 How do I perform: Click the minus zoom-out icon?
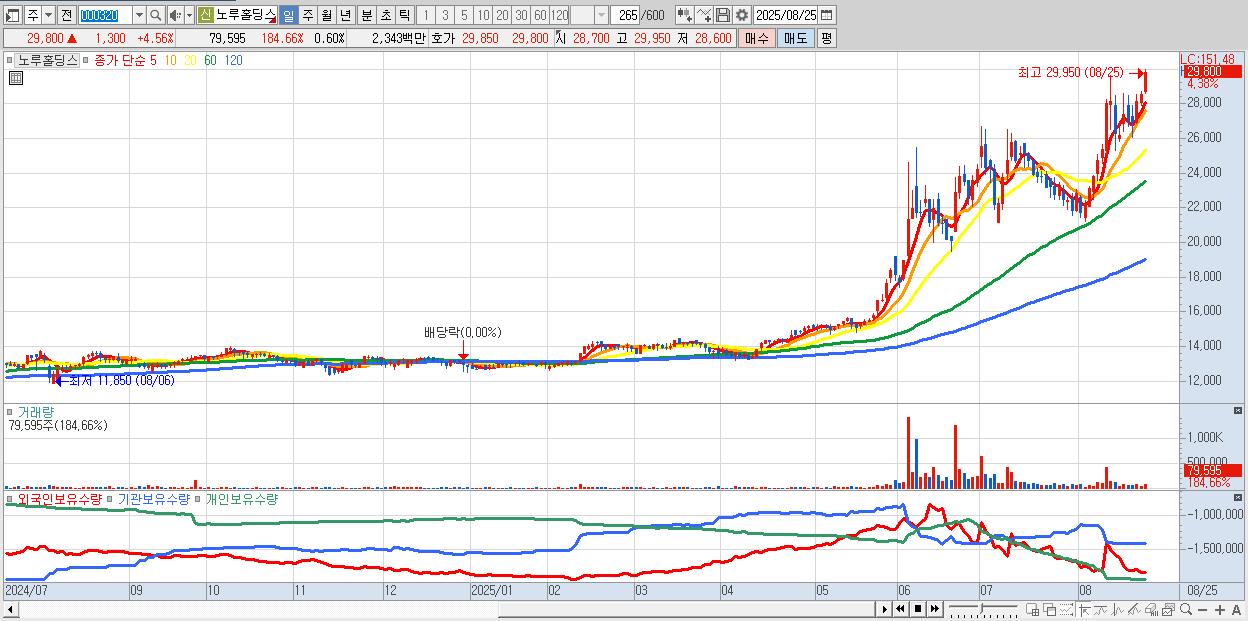point(1203,609)
